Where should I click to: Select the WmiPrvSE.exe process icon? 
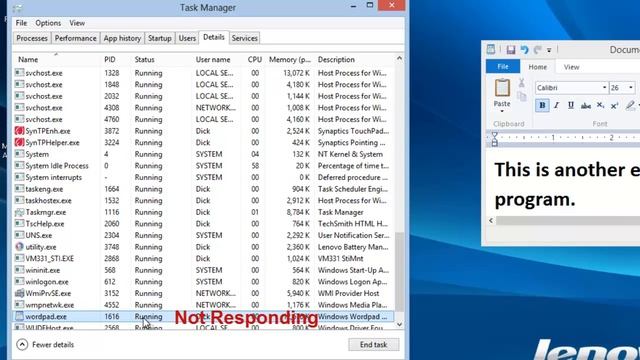(x=19, y=293)
